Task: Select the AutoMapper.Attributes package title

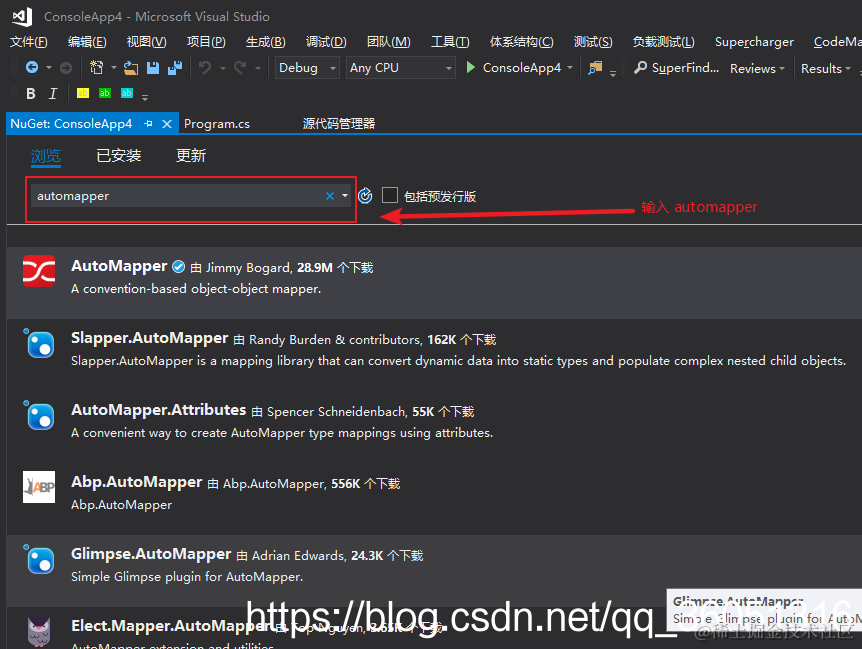Action: tap(158, 410)
